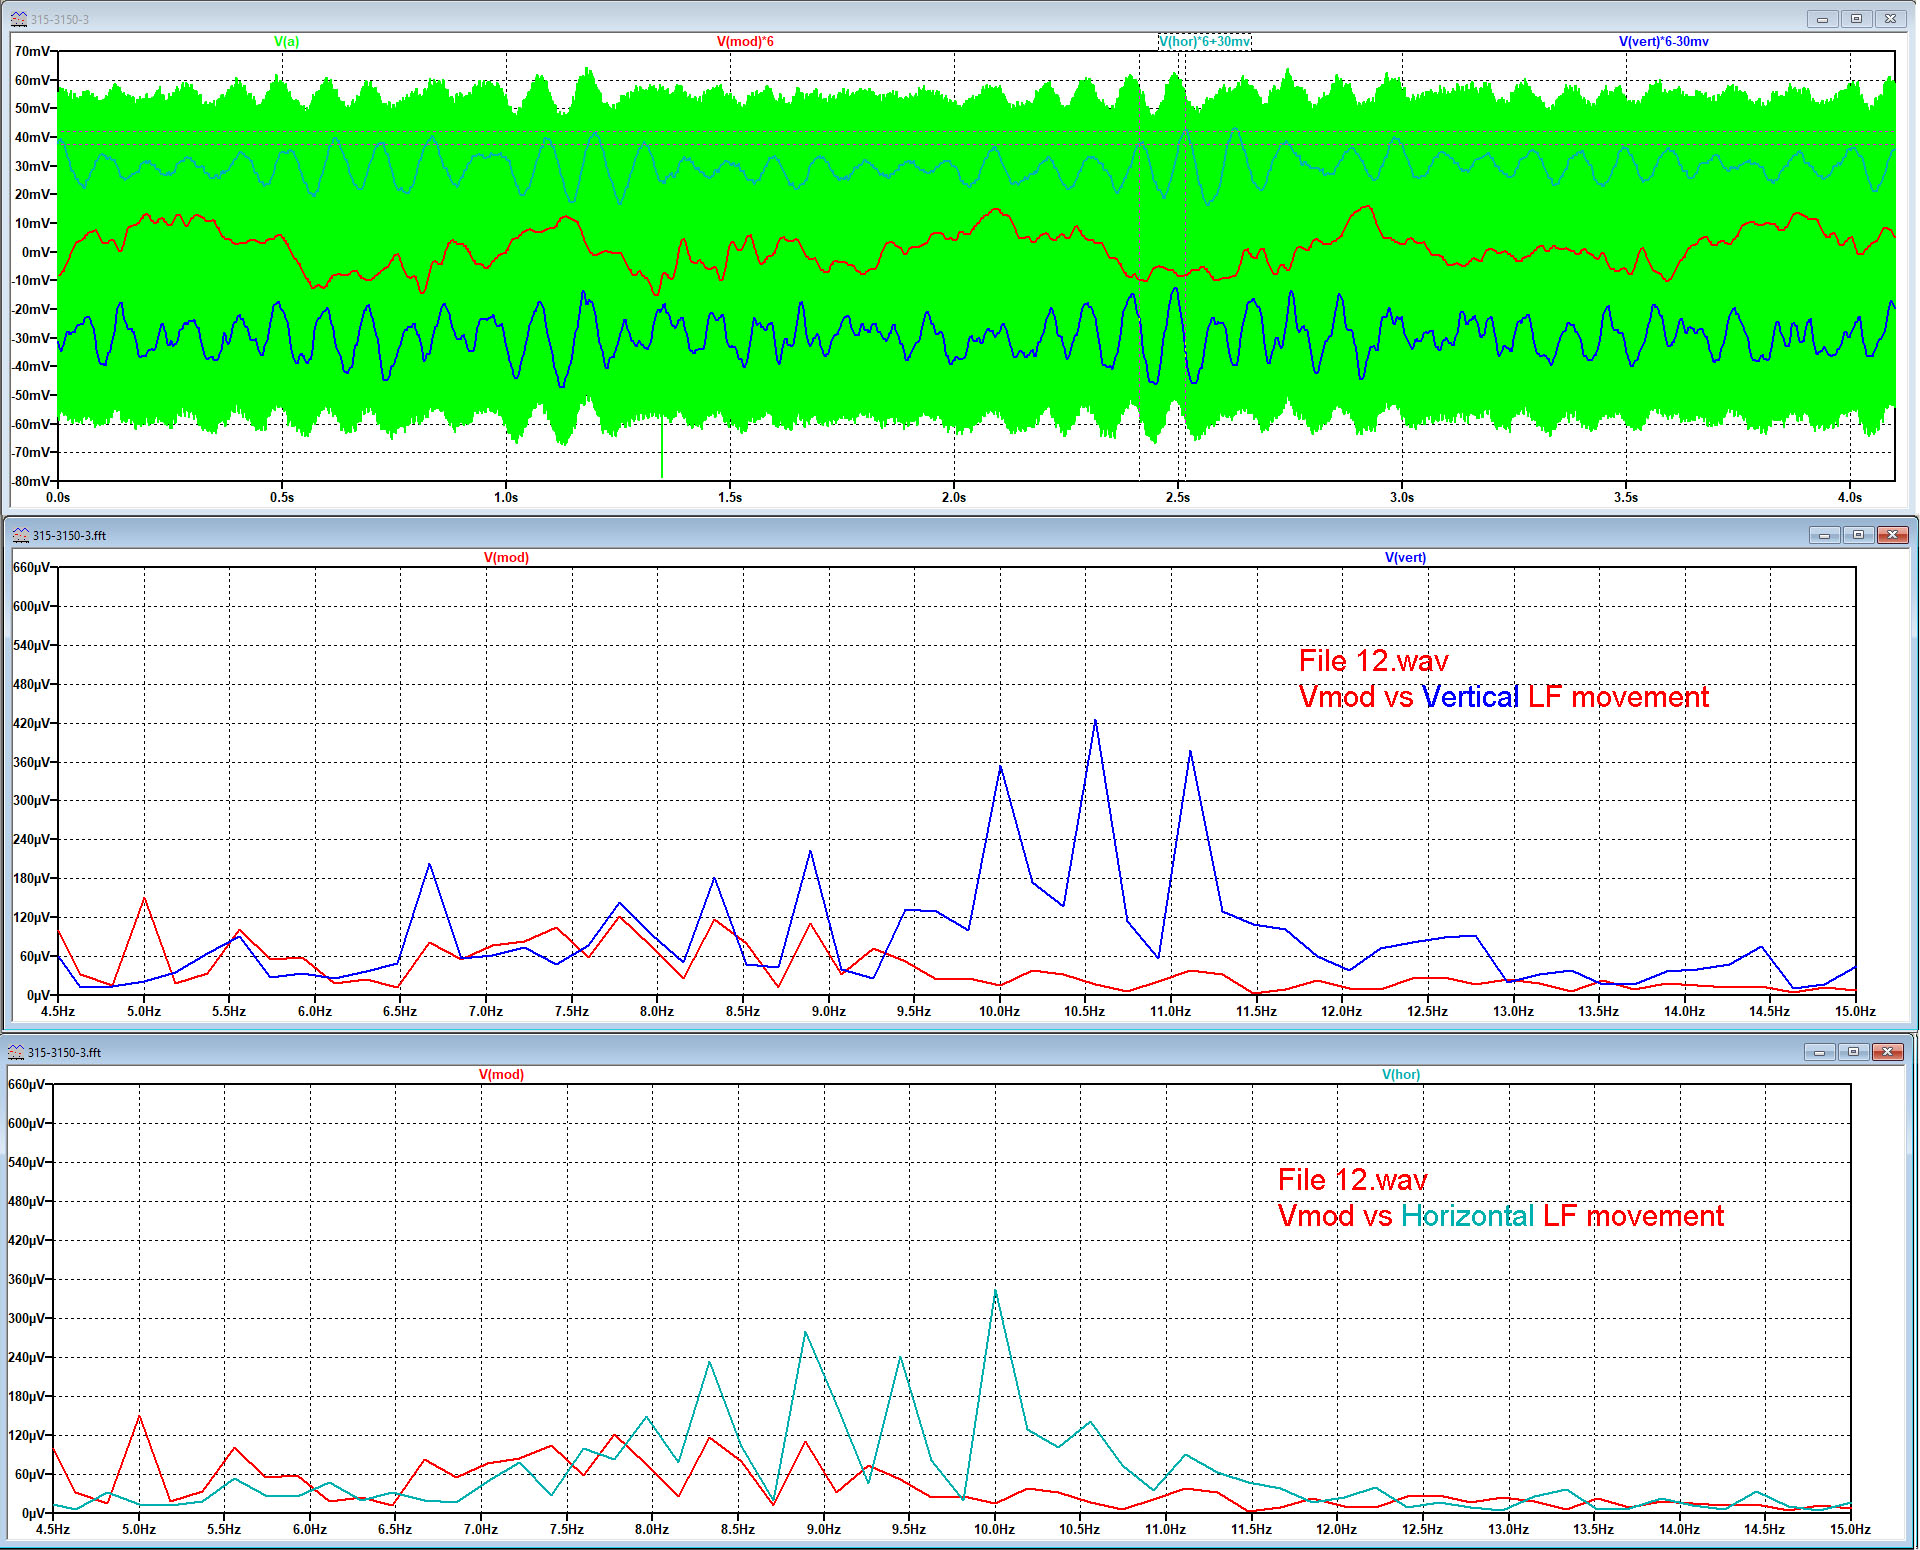
Task: Restore the V(hor) FFT window
Action: [x=1853, y=1052]
